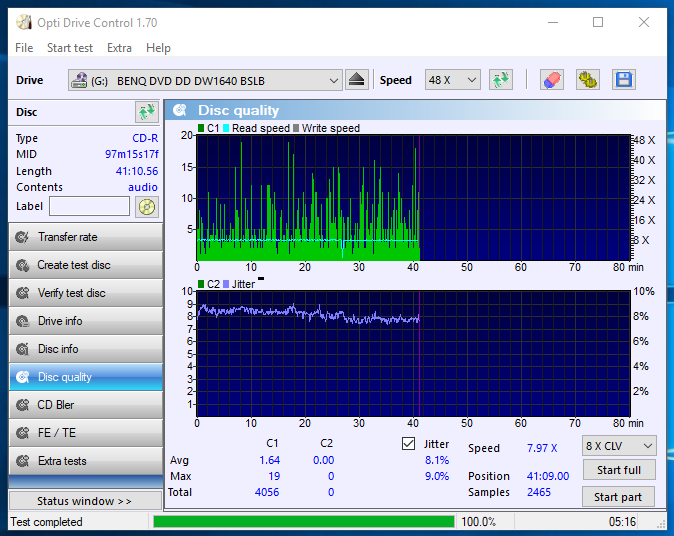
Task: Open the 8 X CLV scan speed dropdown
Action: click(619, 446)
